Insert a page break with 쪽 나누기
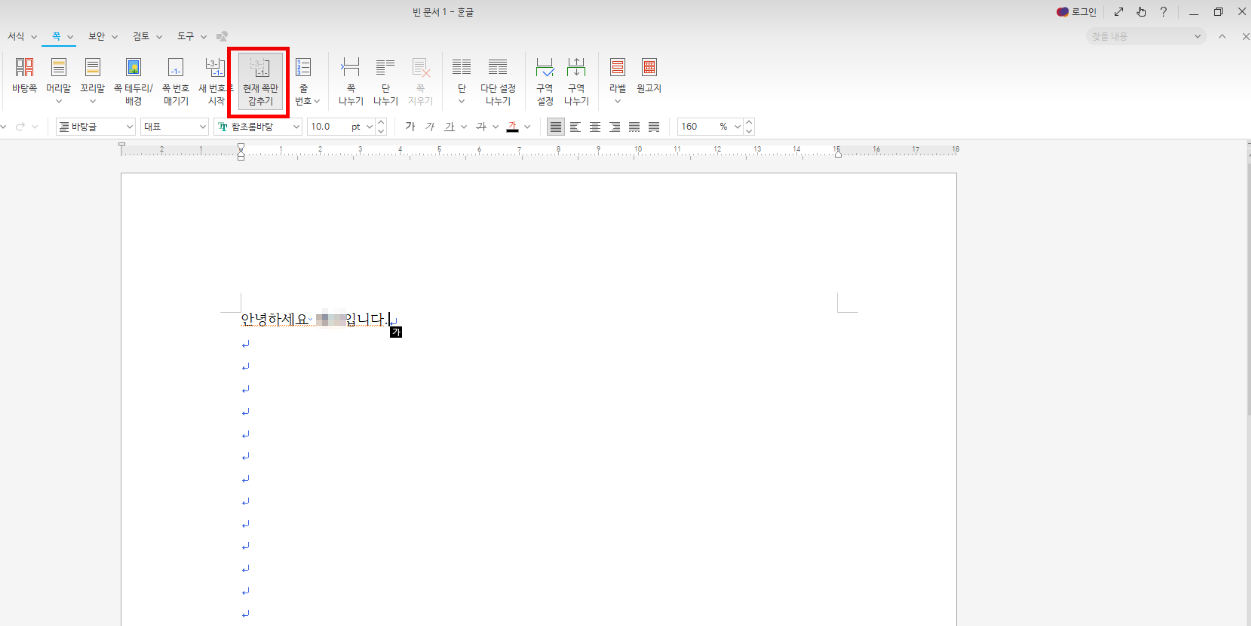The image size is (1251, 626). coord(350,78)
